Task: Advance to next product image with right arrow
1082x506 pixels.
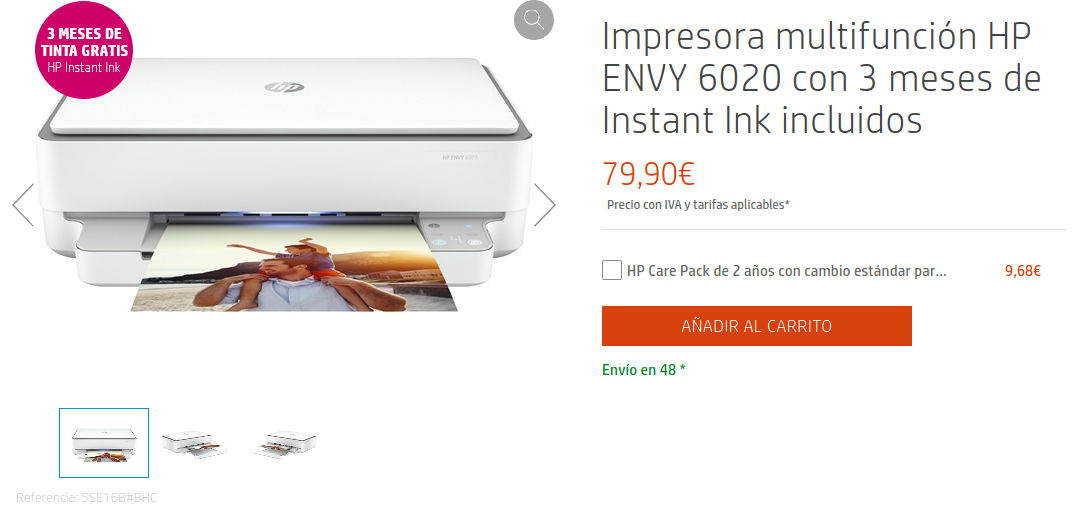Action: pos(544,205)
